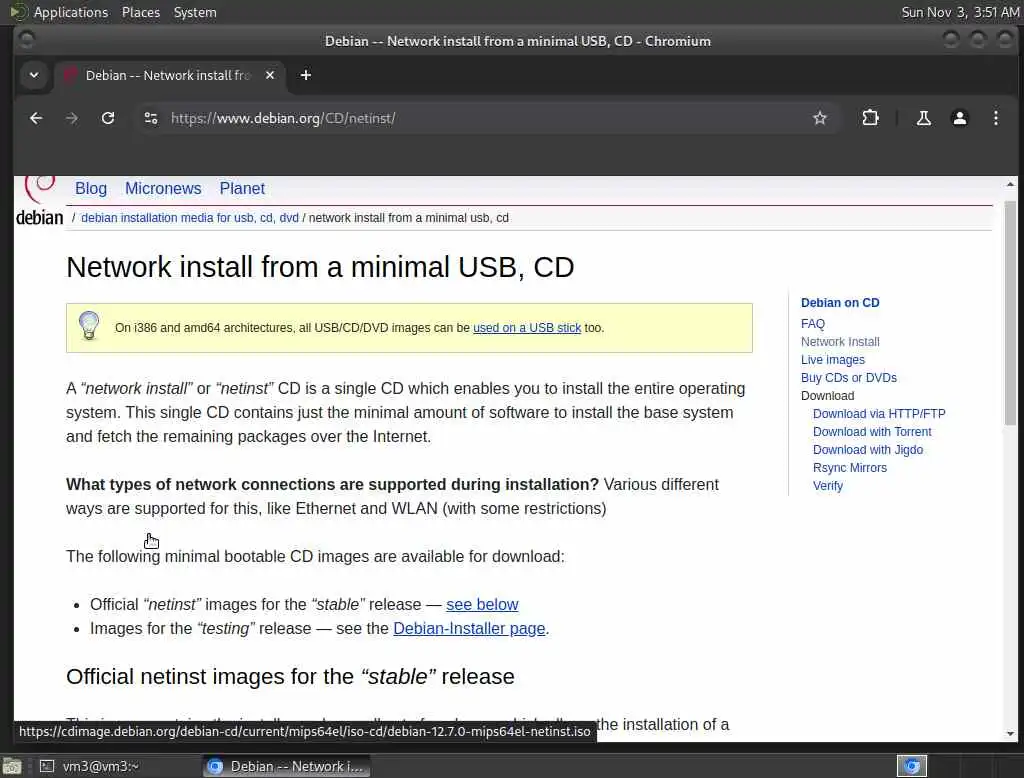Click the 'Official netinst images' heading
Image resolution: width=1024 pixels, height=778 pixels.
tap(290, 677)
